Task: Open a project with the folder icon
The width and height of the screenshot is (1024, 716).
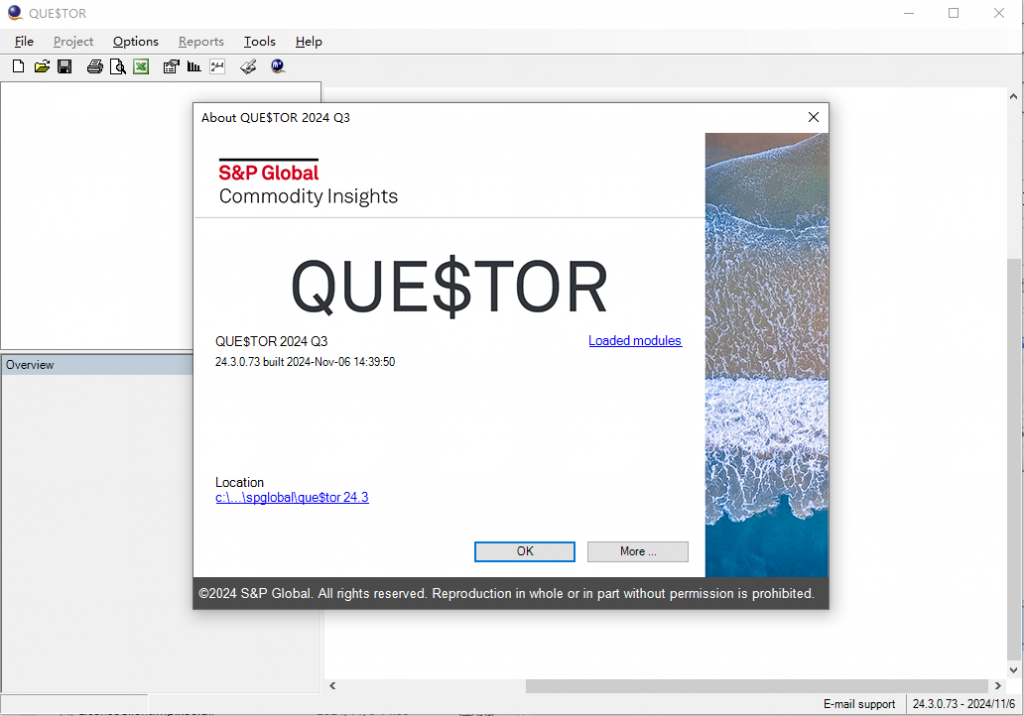Action: pyautogui.click(x=41, y=67)
